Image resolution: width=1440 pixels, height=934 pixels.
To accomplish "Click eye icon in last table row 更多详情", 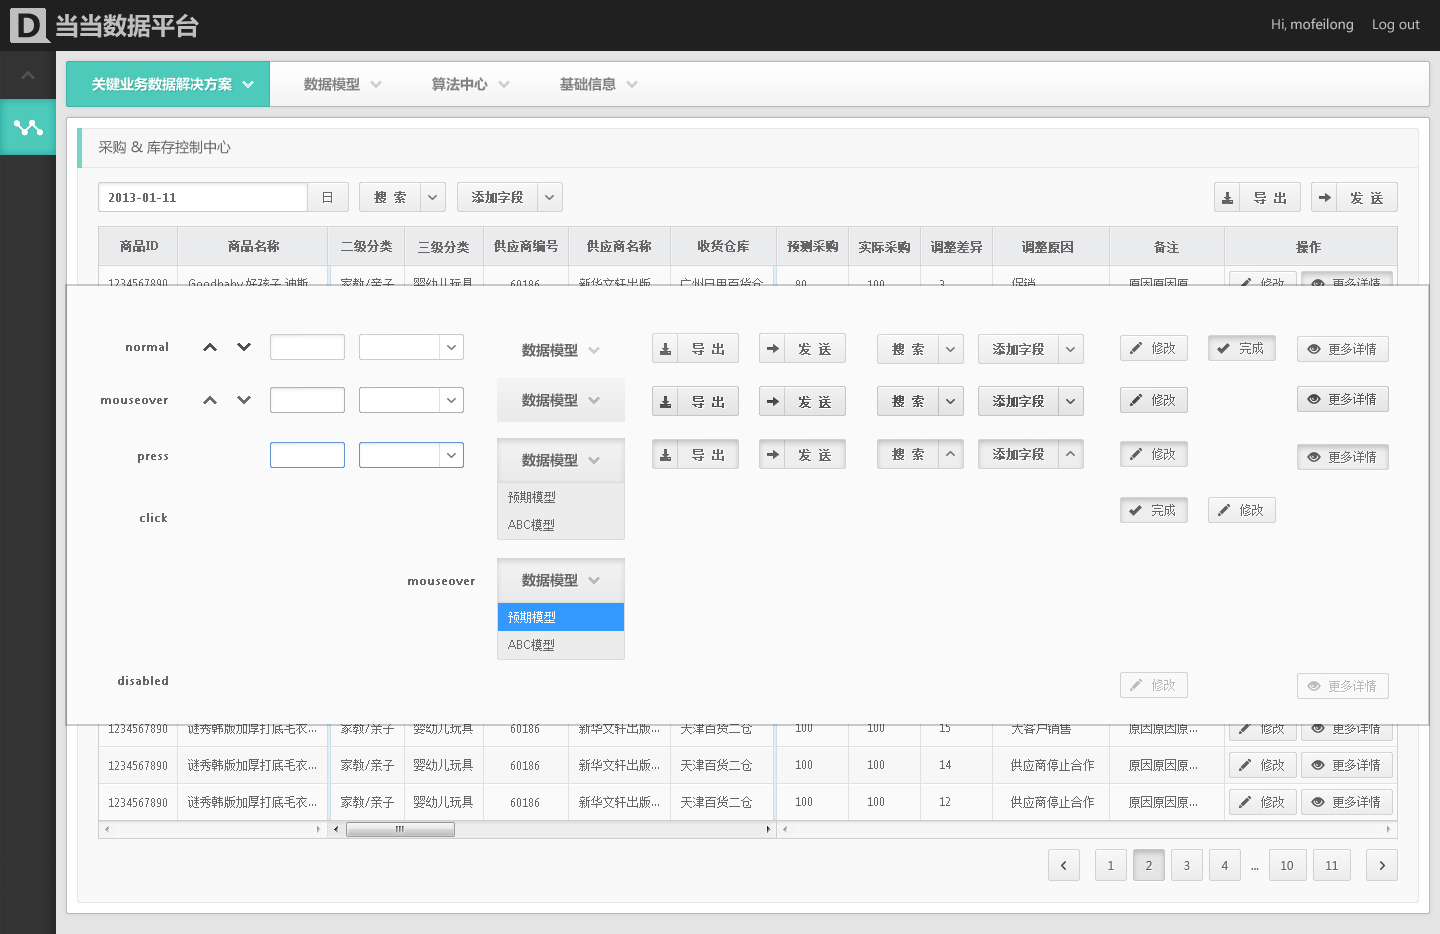I will coord(1318,802).
